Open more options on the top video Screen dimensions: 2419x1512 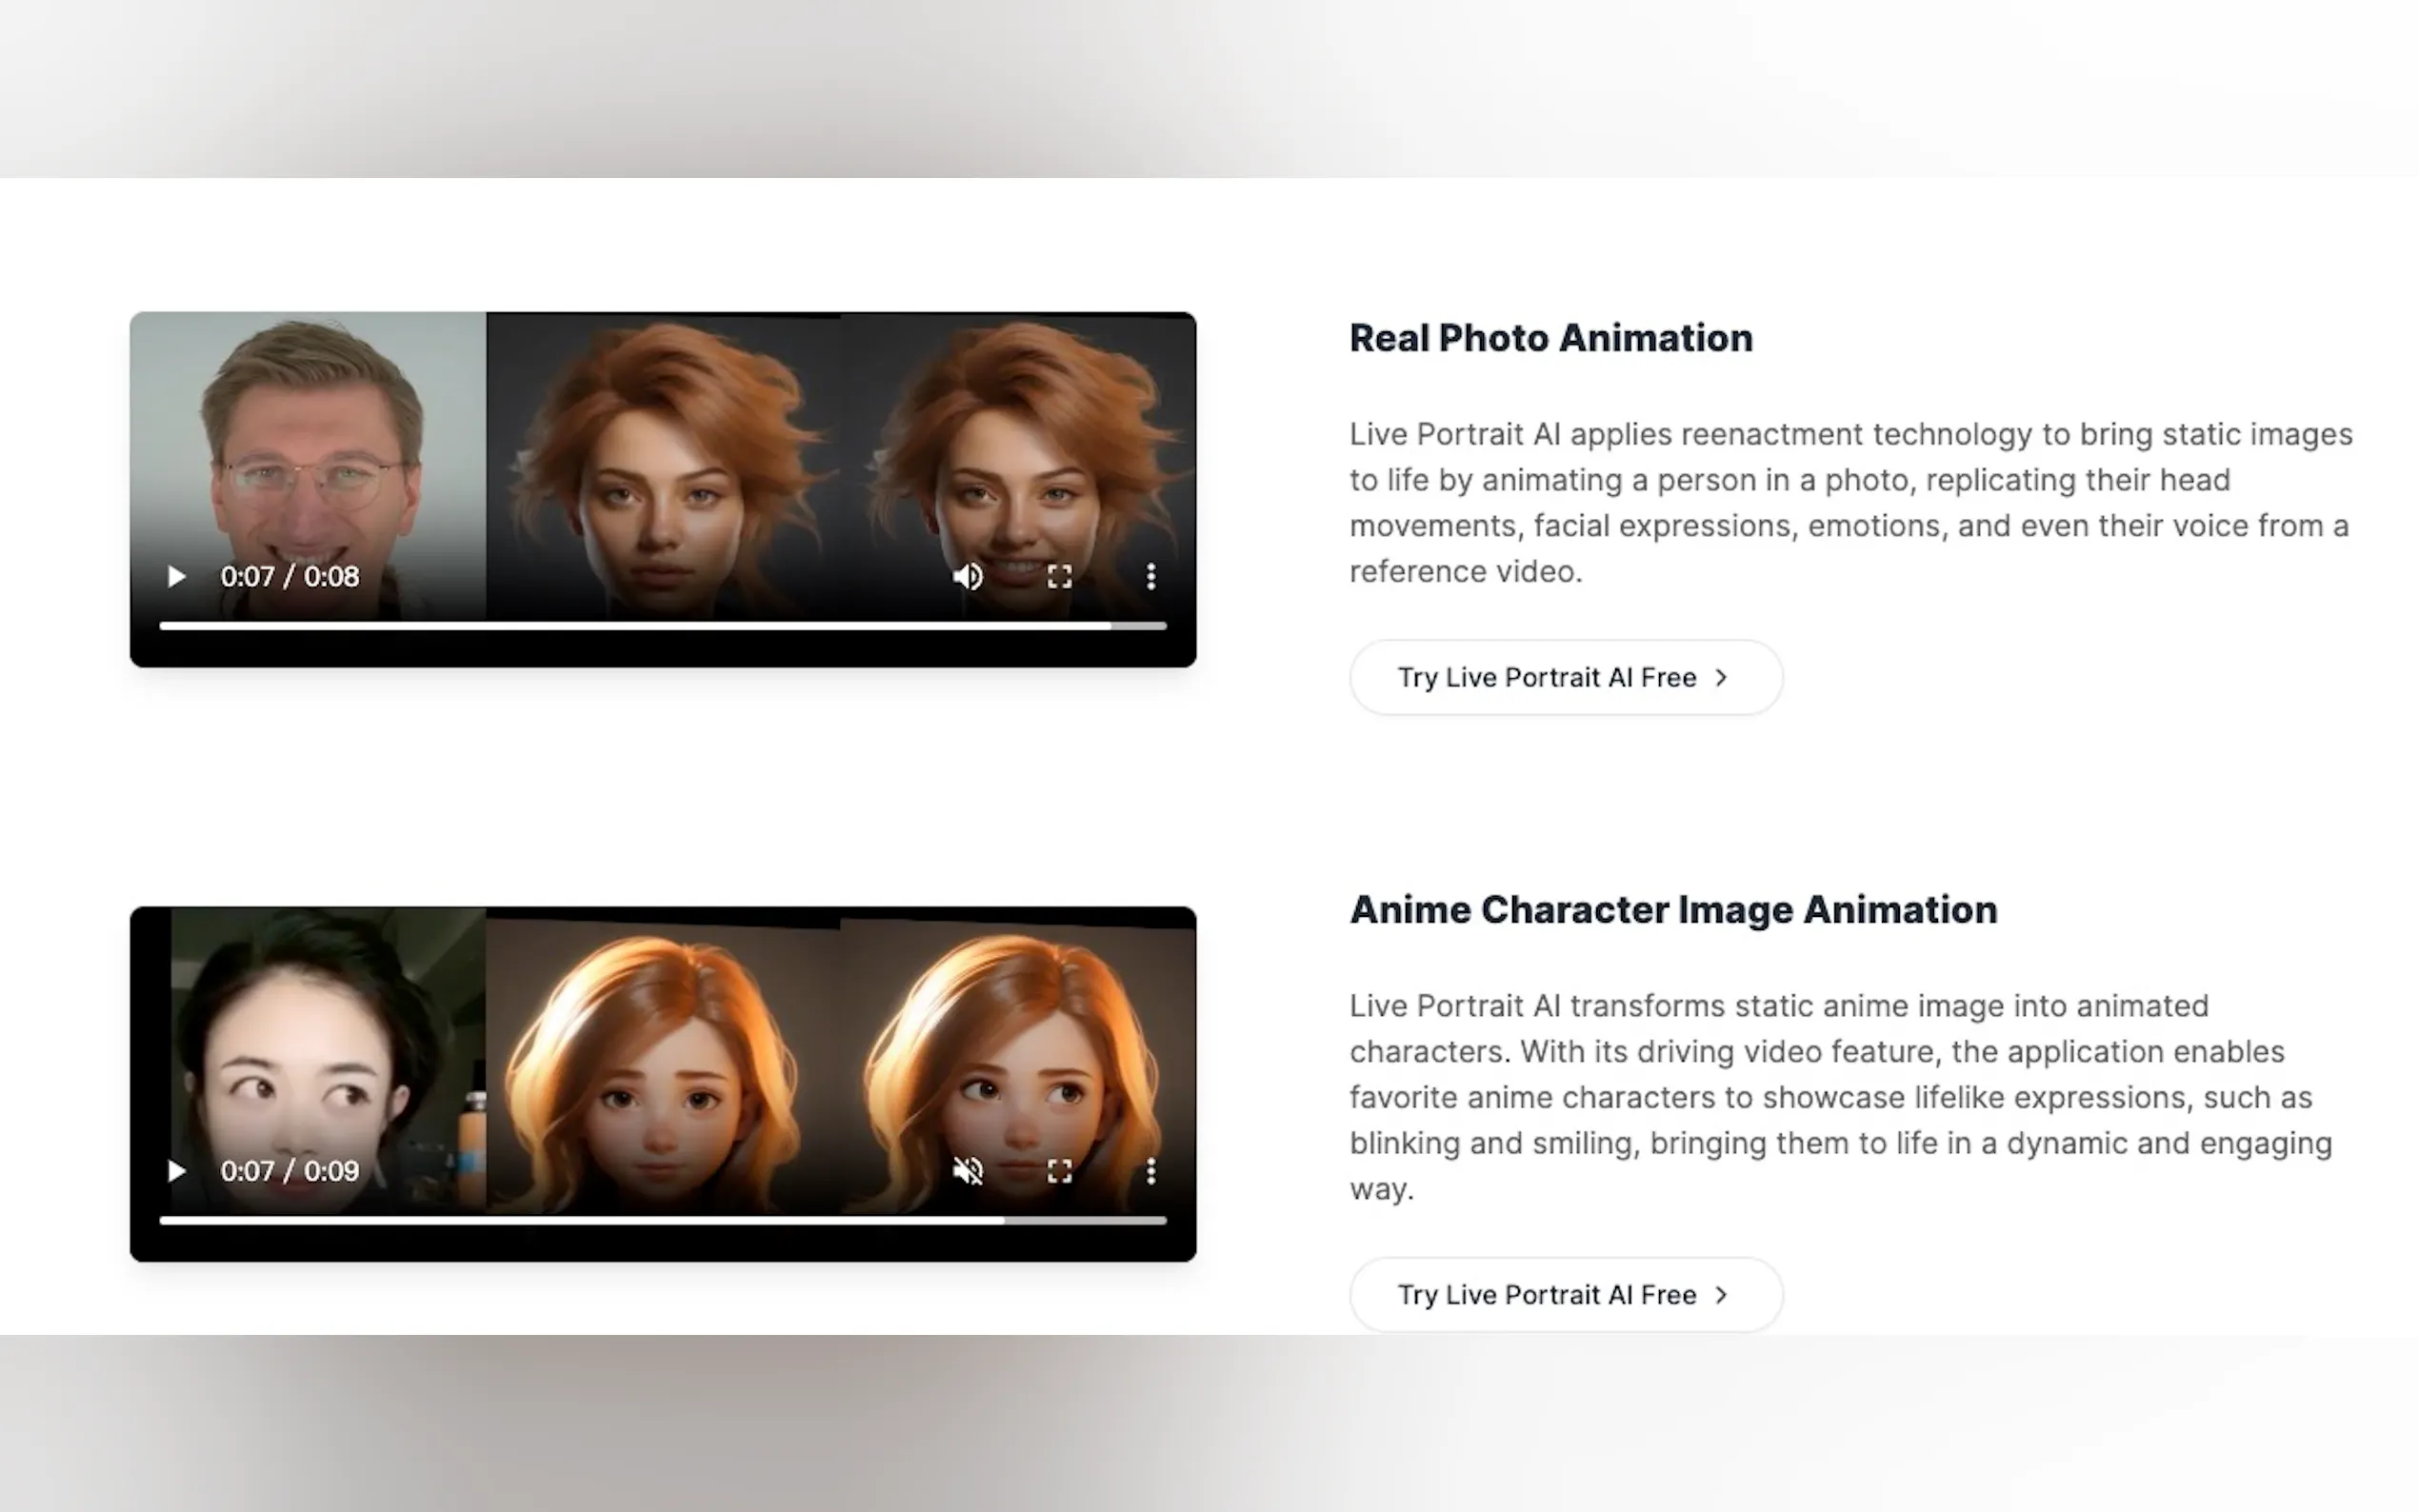[x=1151, y=577]
